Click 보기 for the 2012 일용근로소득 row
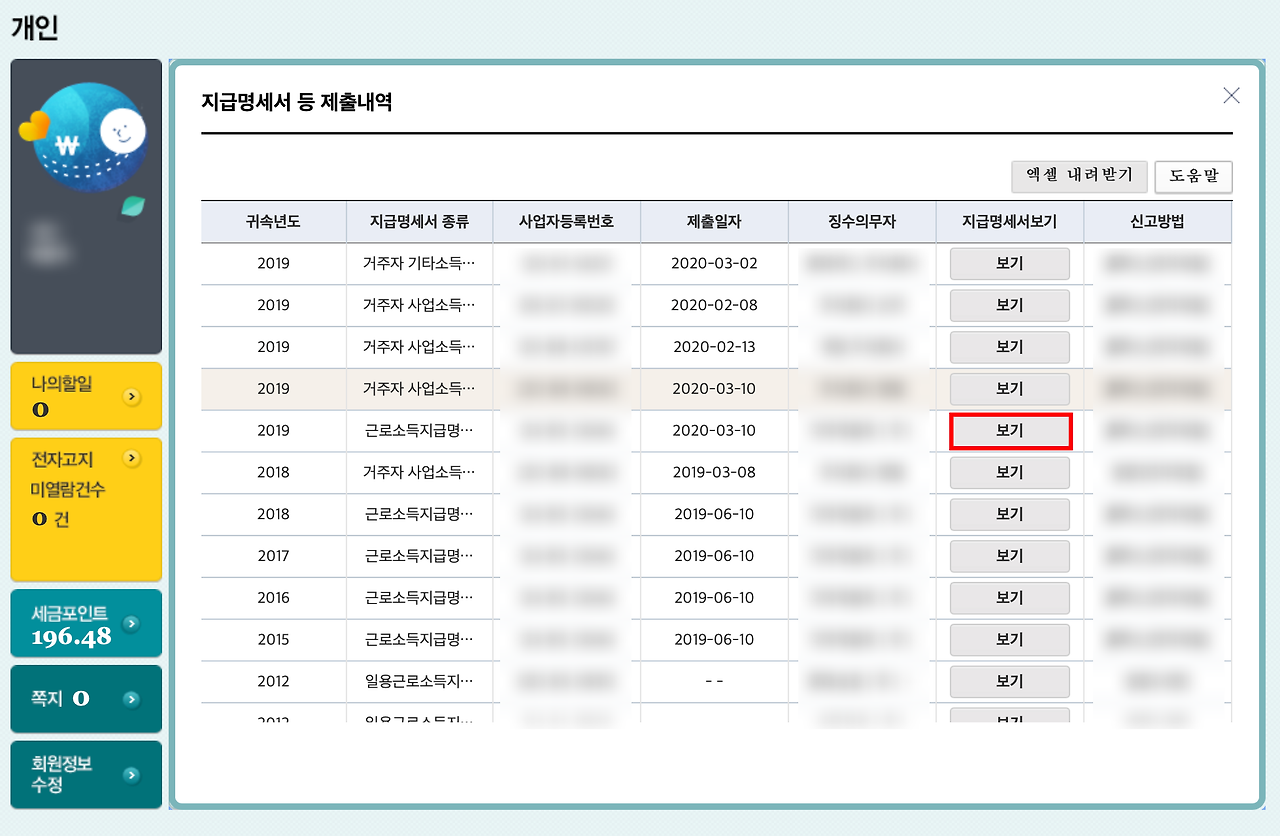The height and width of the screenshot is (836, 1280). pos(1009,681)
